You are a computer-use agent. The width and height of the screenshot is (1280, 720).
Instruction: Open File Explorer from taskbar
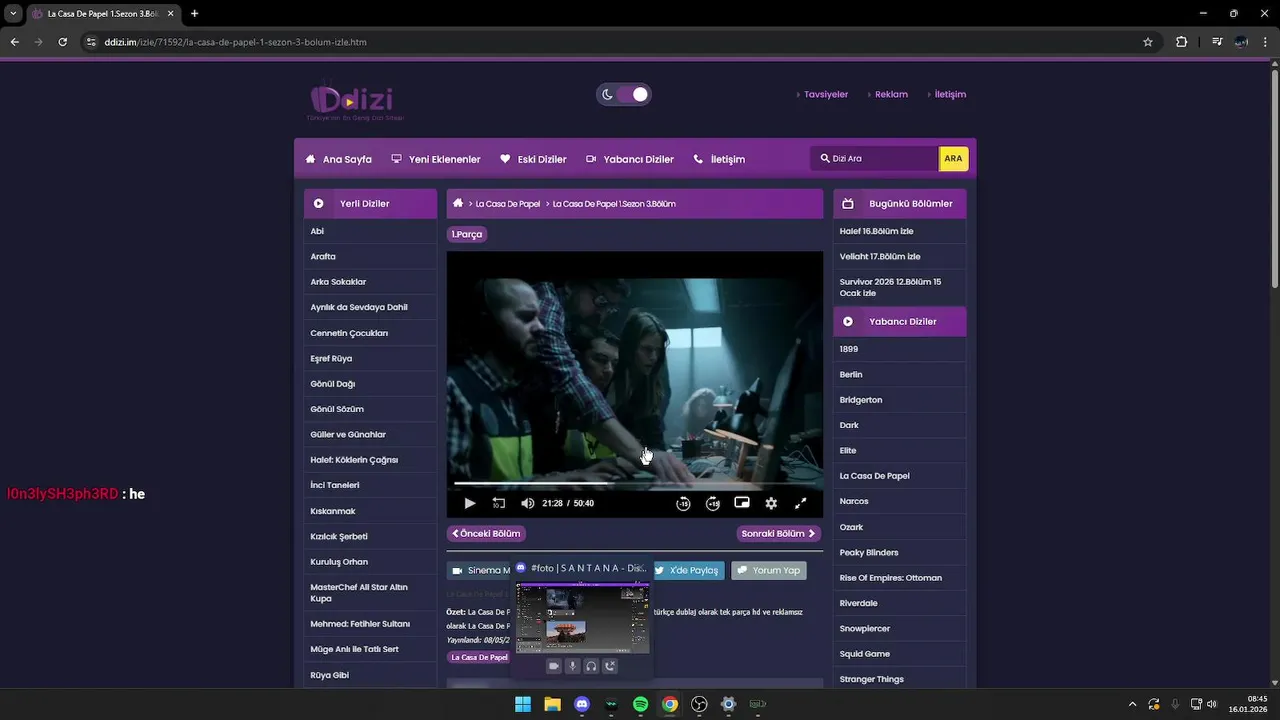coord(552,704)
